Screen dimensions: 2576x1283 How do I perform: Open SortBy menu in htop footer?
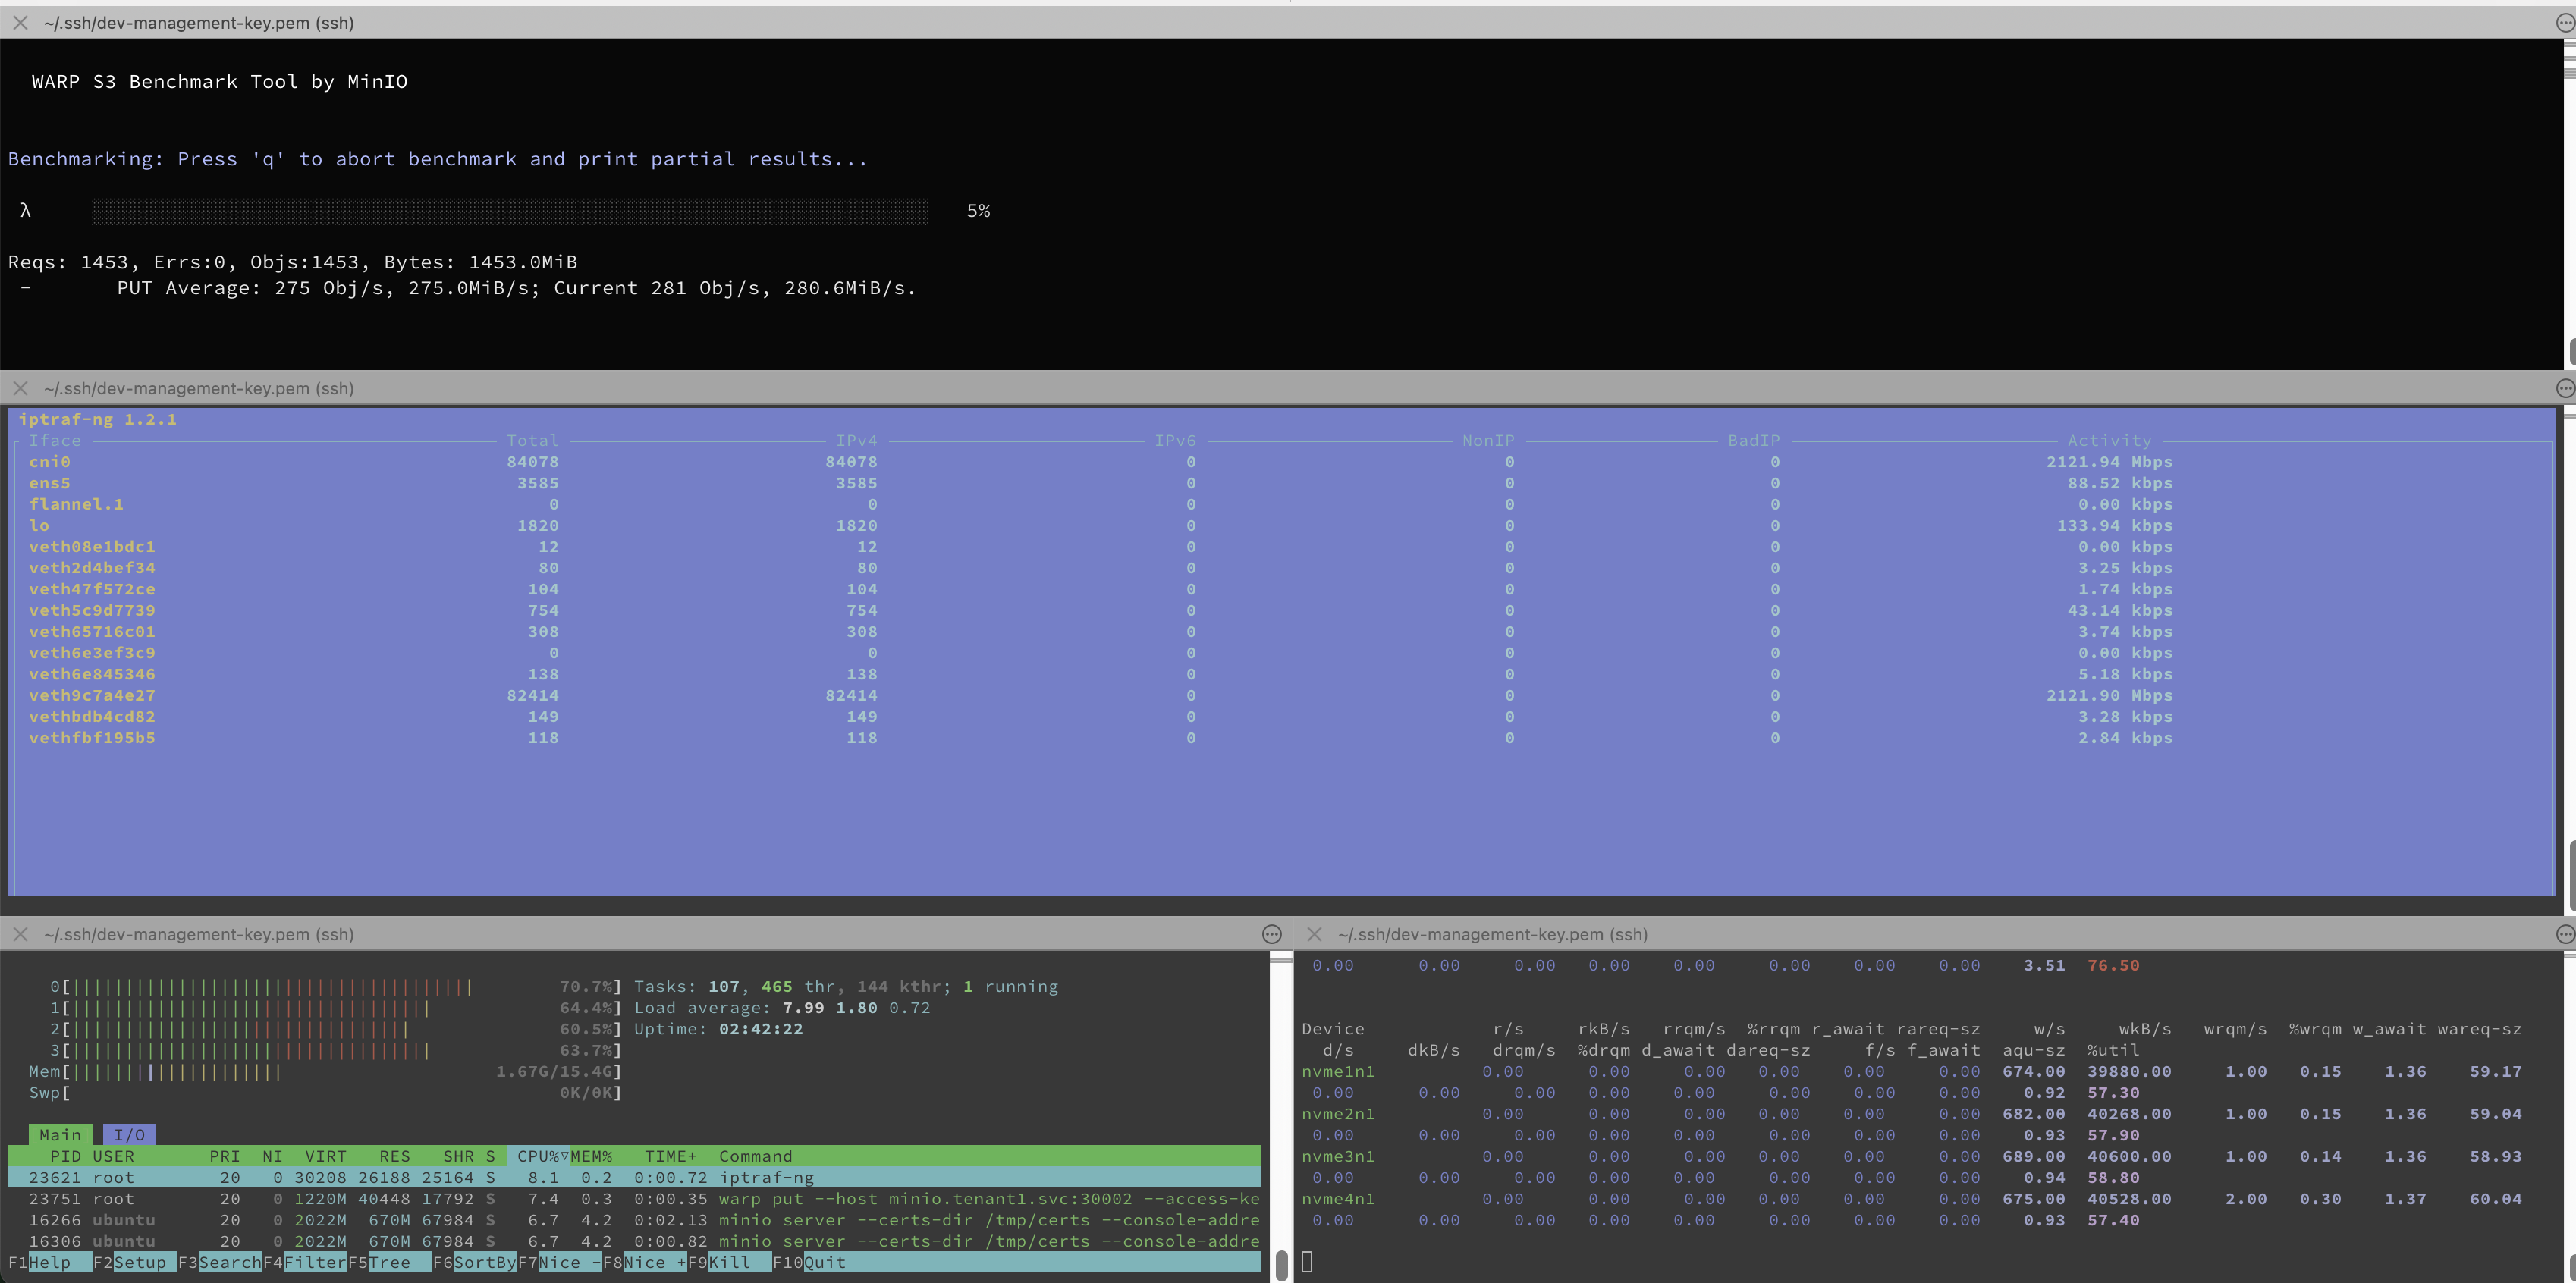click(484, 1262)
